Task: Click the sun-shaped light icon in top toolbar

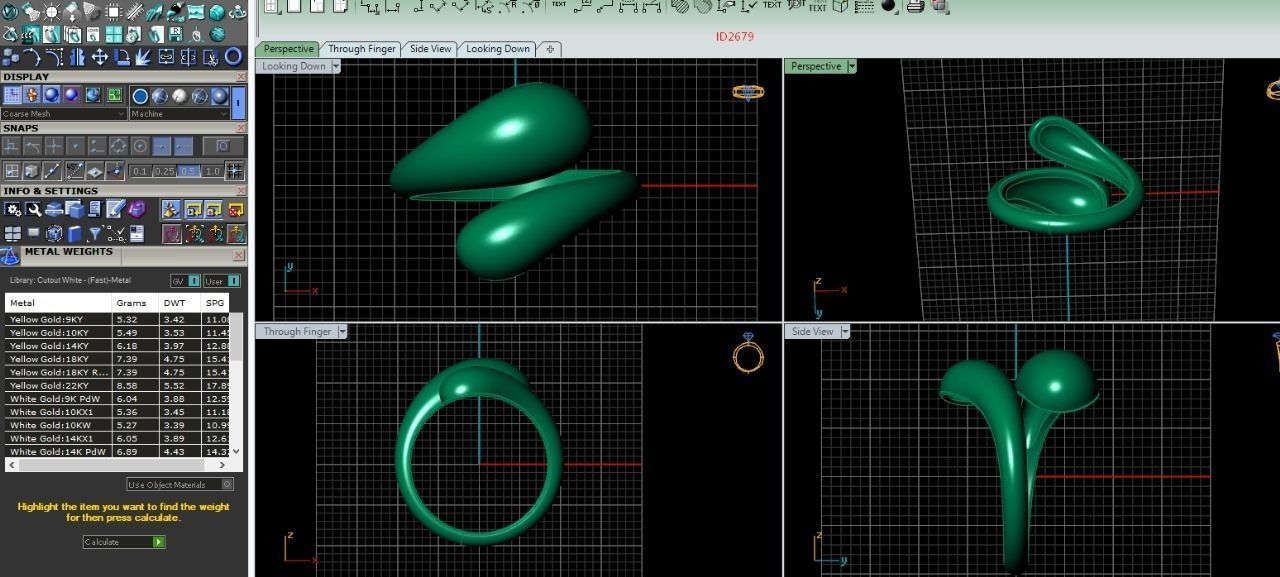Action: [x=51, y=11]
